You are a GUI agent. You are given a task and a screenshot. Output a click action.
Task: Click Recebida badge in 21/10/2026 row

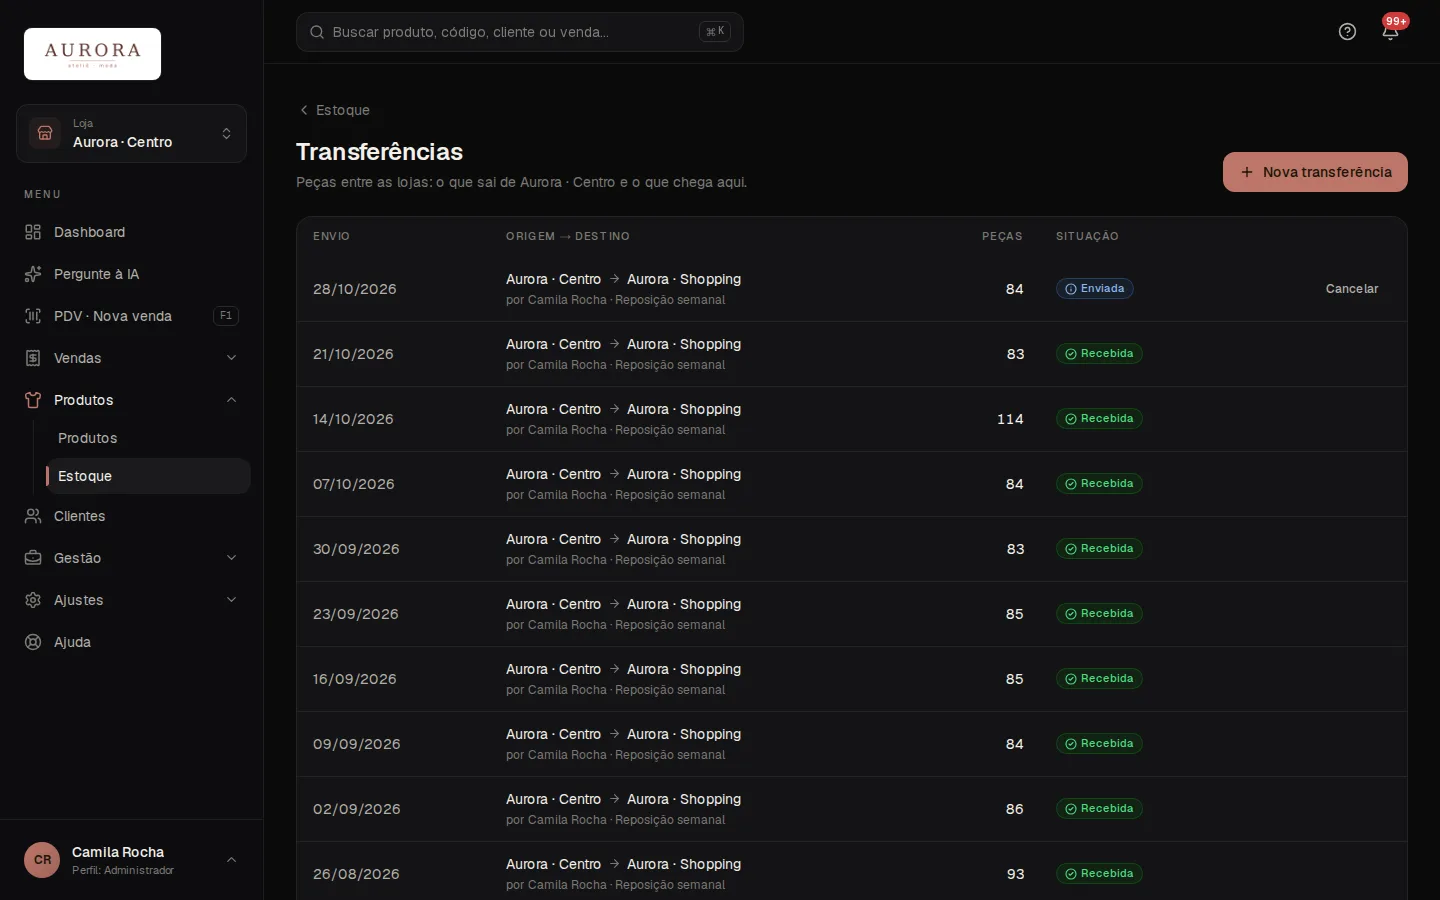tap(1099, 354)
